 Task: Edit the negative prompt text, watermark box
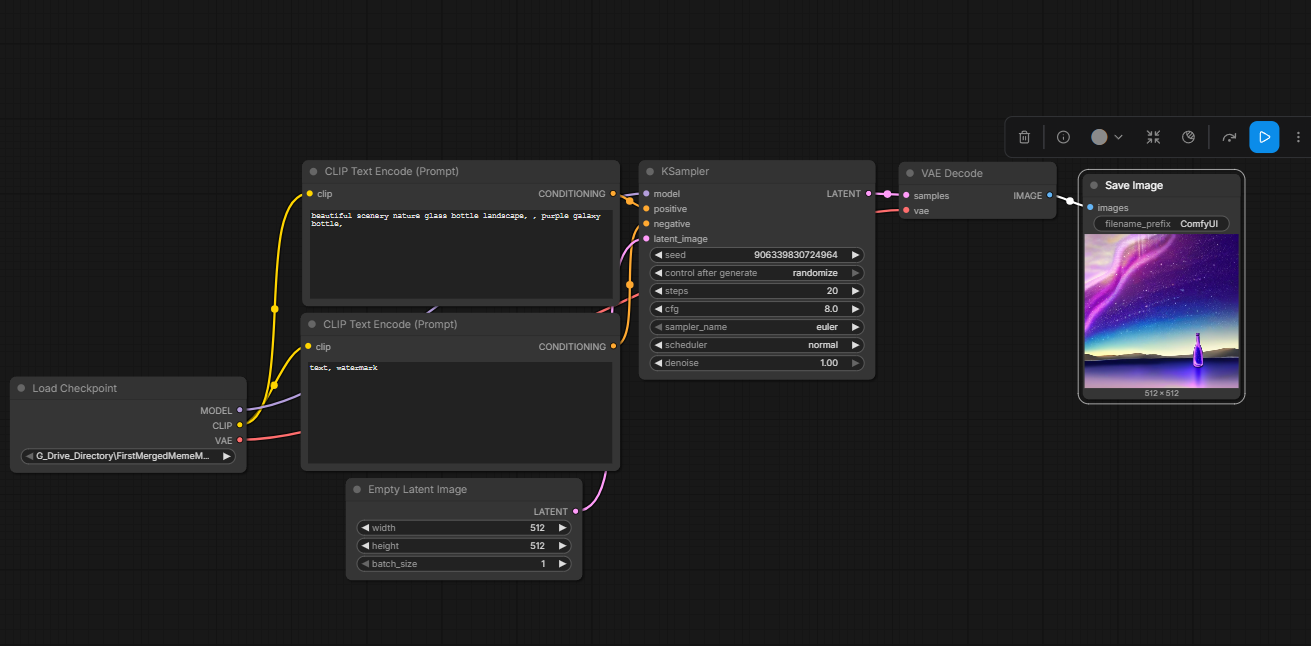coord(459,413)
